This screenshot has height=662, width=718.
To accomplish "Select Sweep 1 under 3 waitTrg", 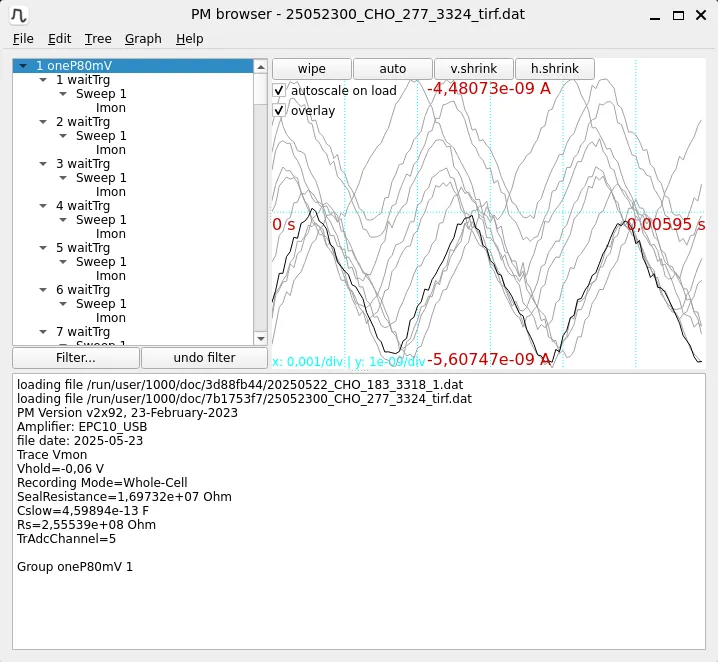I will (101, 178).
